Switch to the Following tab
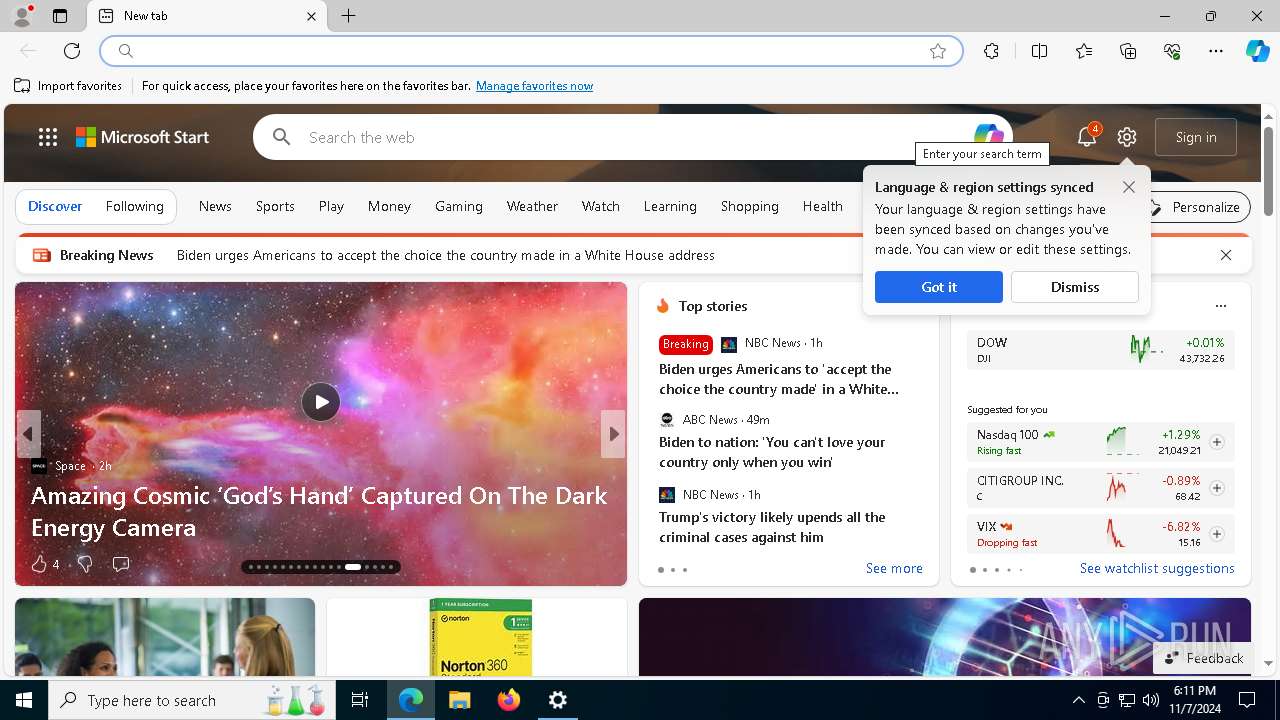Screen dimensions: 1280x720 134,206
